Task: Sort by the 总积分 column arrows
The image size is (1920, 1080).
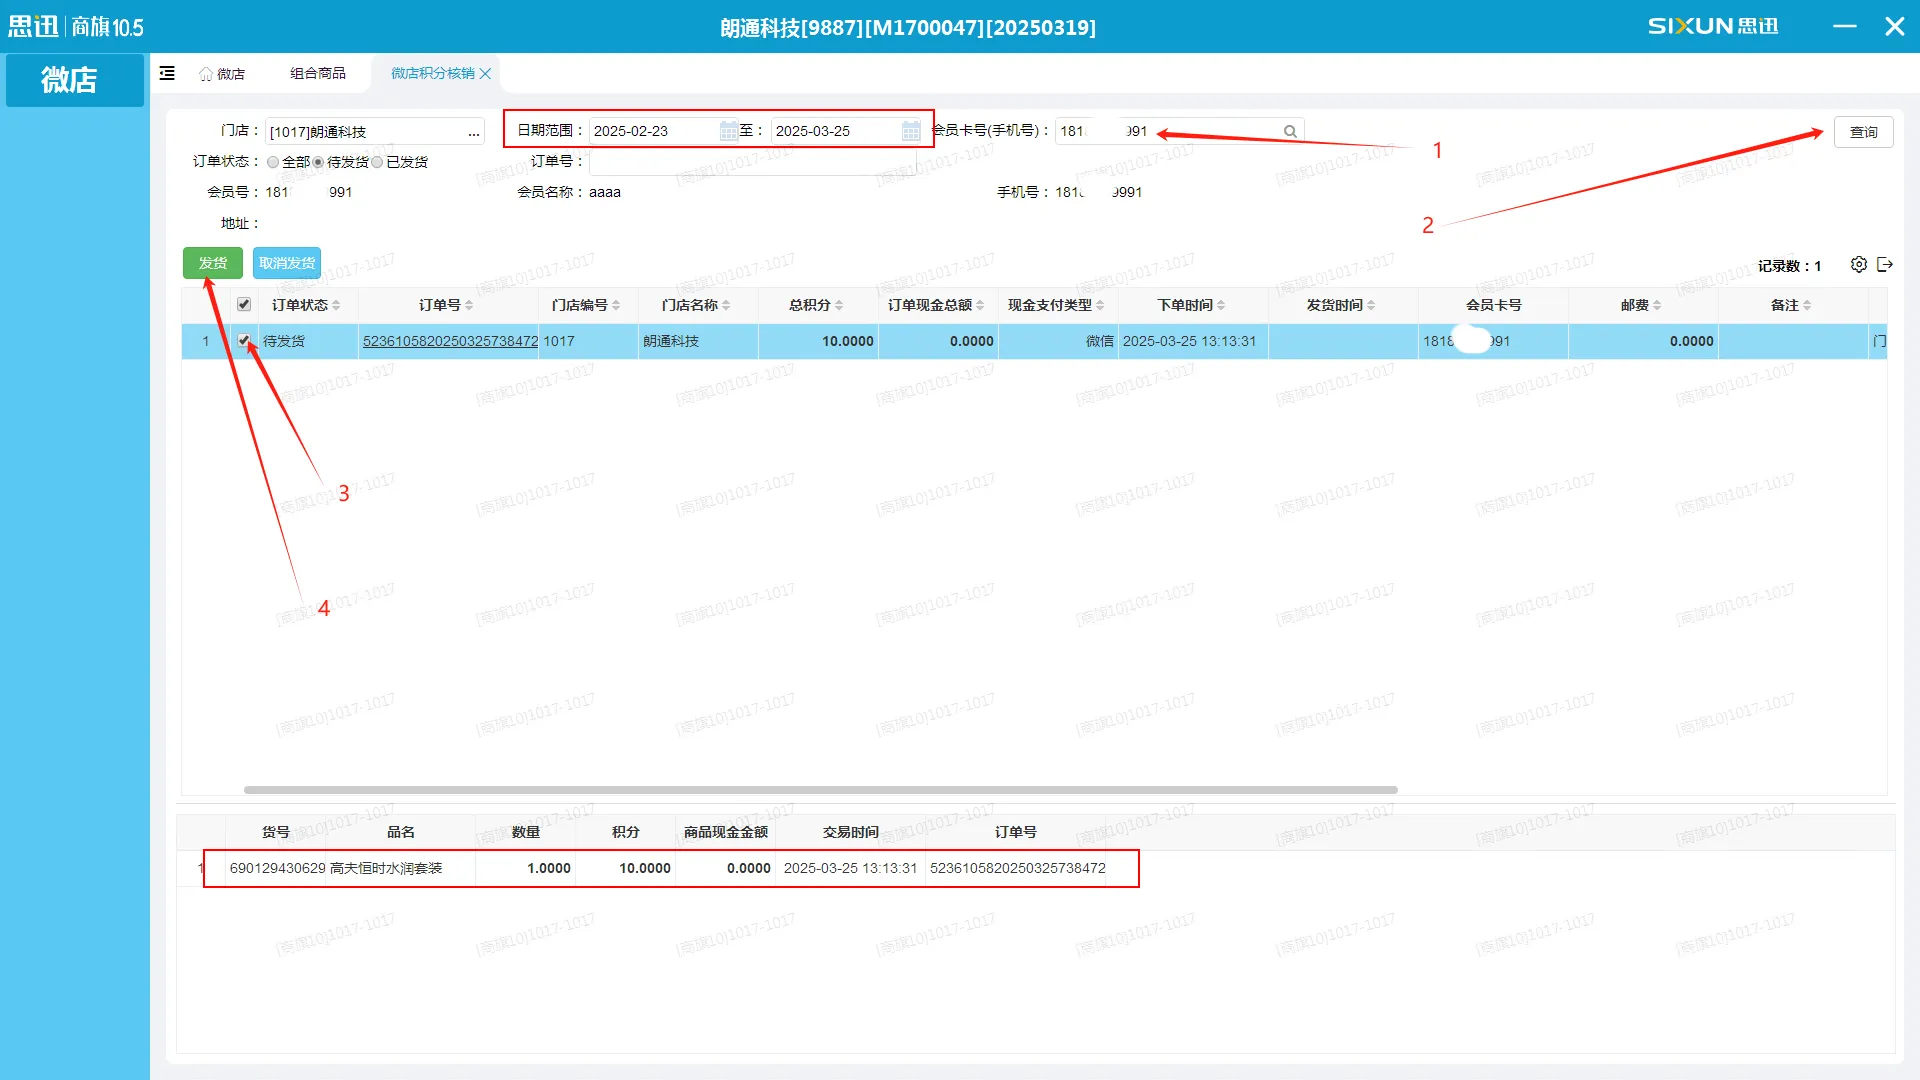Action: click(x=839, y=305)
